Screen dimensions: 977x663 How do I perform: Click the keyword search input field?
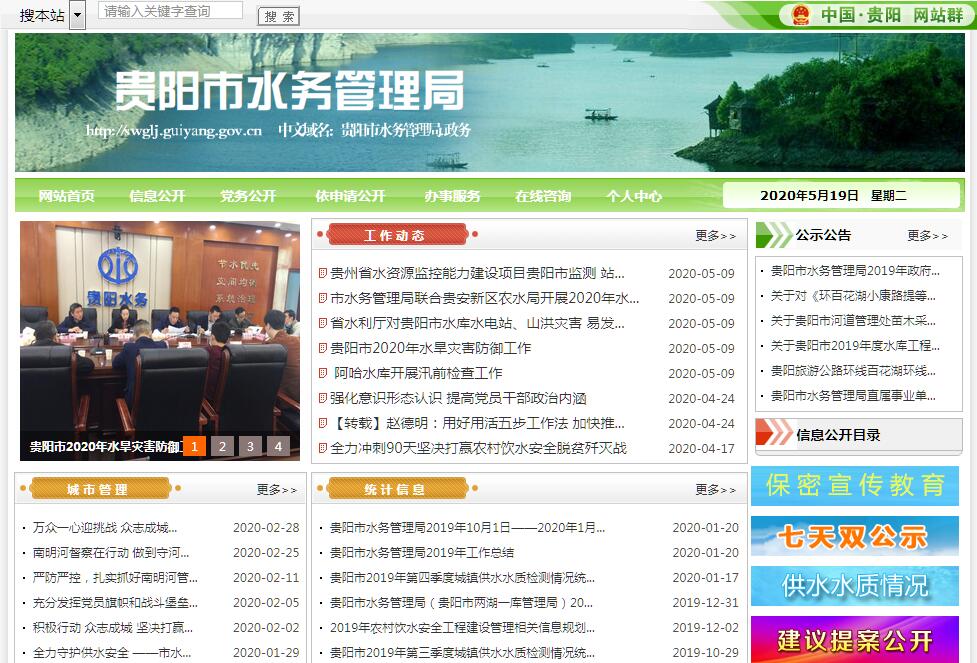click(171, 11)
